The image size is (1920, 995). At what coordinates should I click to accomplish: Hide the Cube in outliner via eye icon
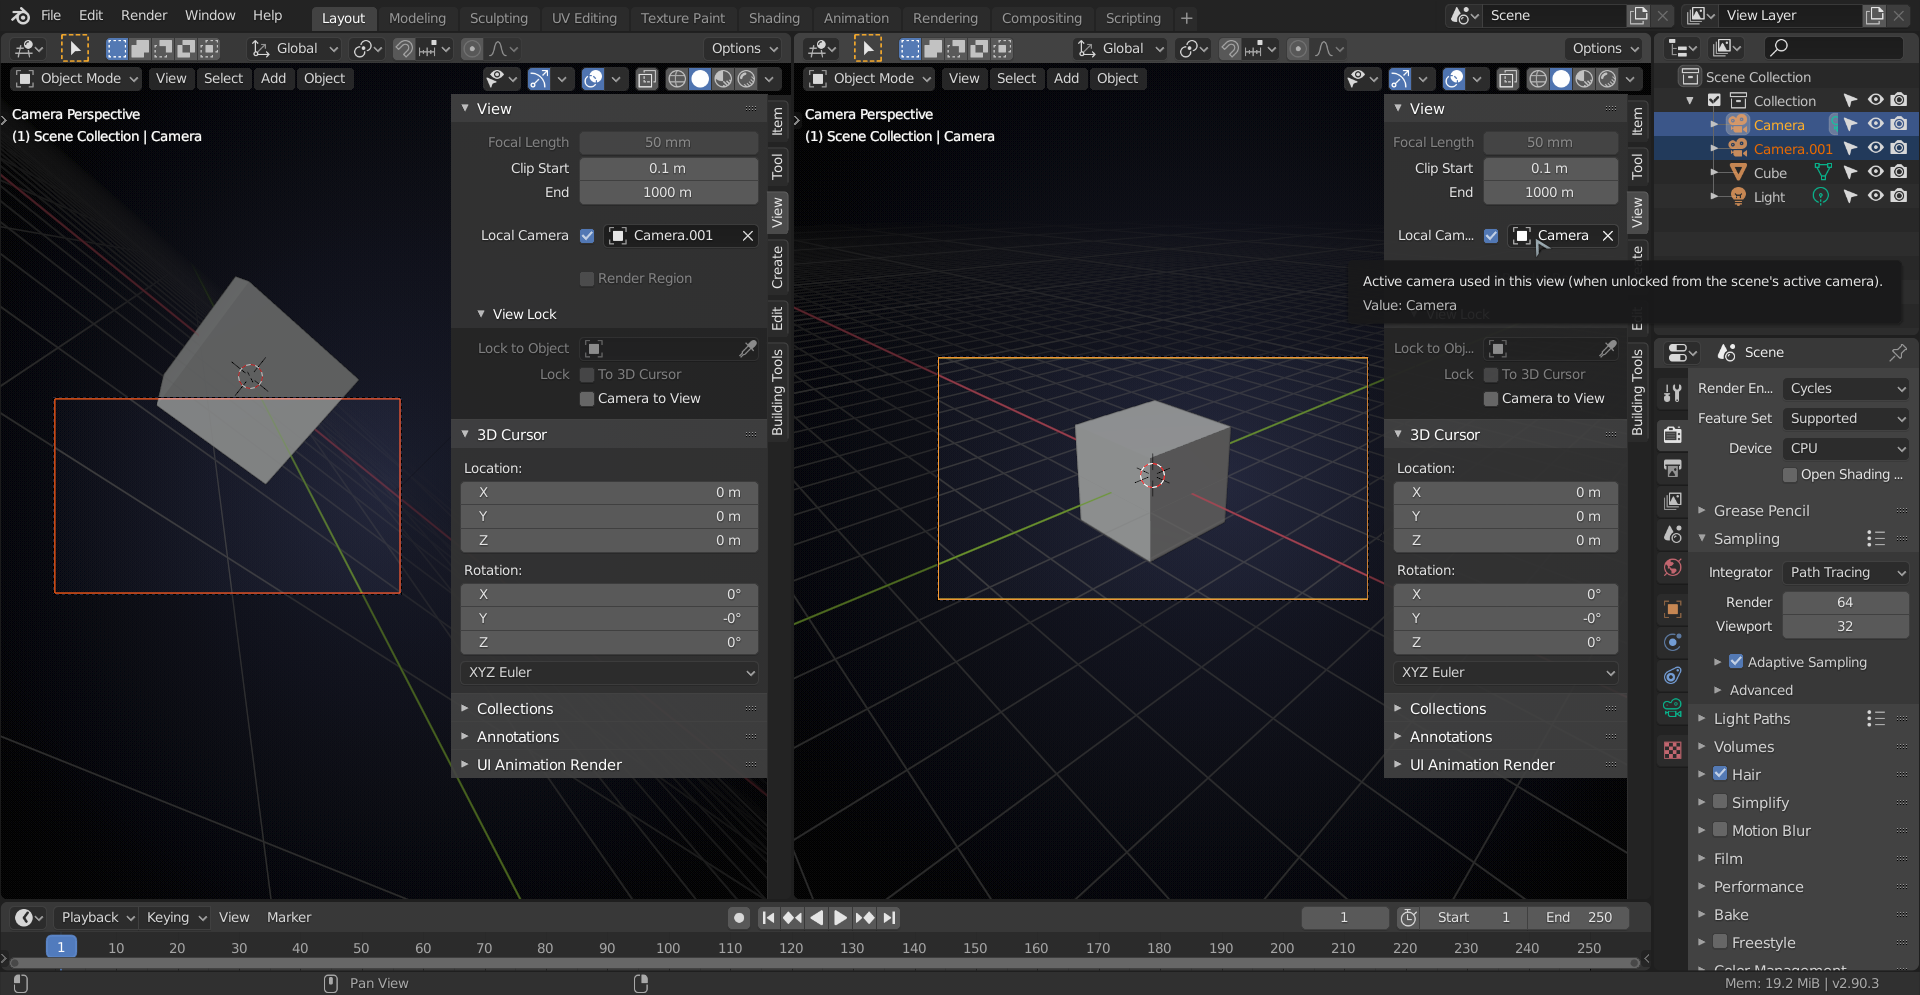pyautogui.click(x=1875, y=172)
